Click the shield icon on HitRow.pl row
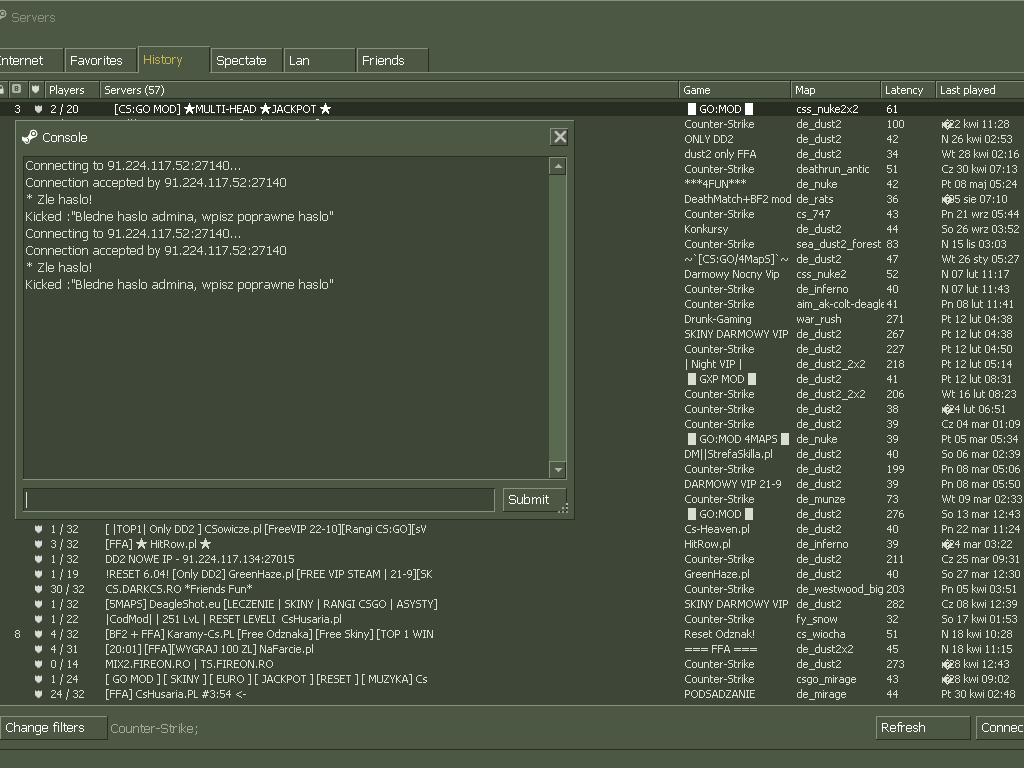 (38, 544)
